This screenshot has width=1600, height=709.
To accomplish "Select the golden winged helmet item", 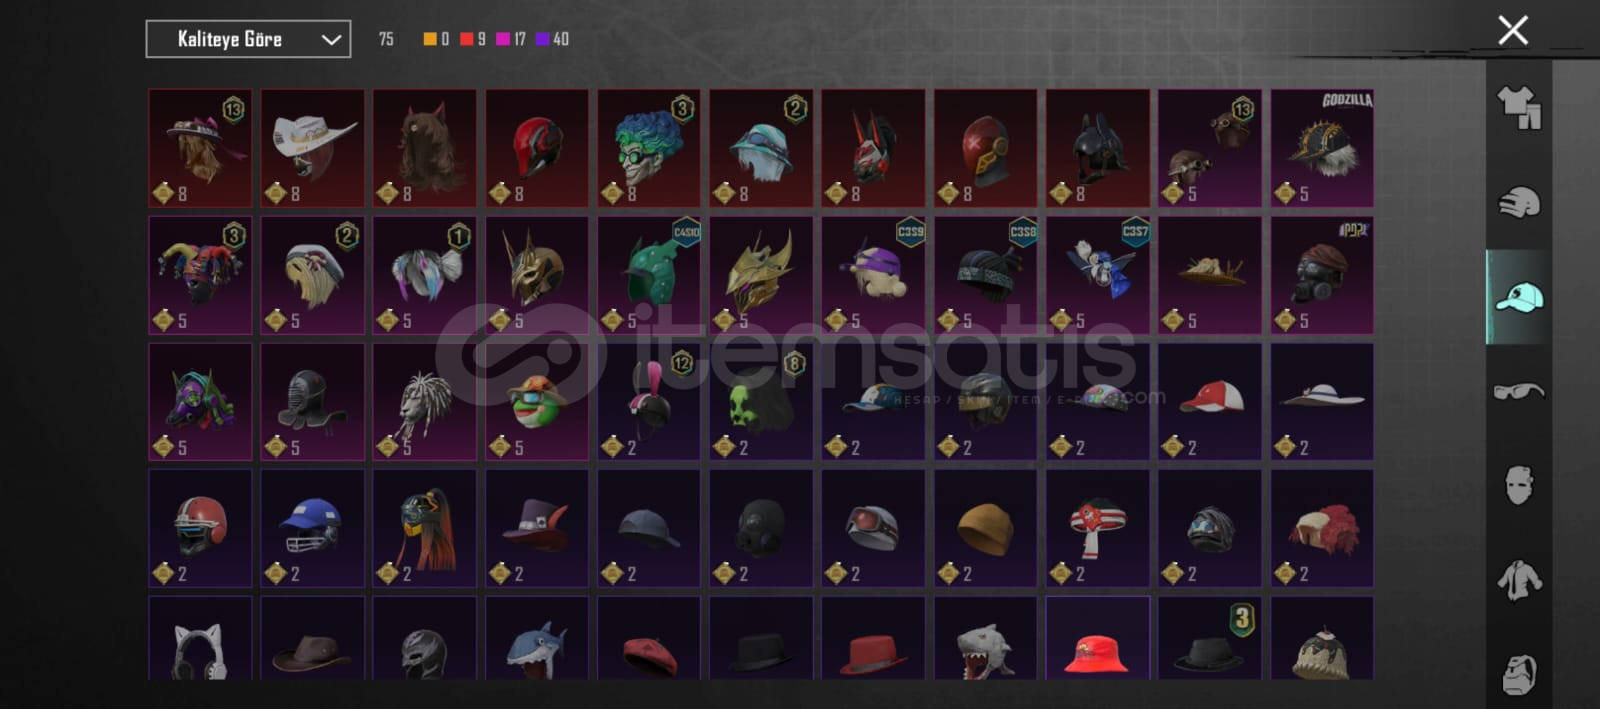I will [x=761, y=275].
